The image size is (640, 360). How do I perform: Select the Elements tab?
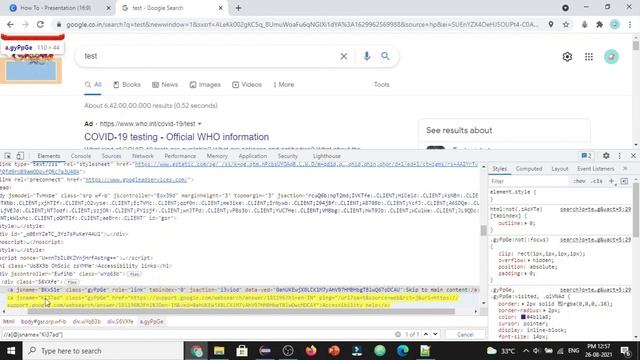(x=49, y=156)
